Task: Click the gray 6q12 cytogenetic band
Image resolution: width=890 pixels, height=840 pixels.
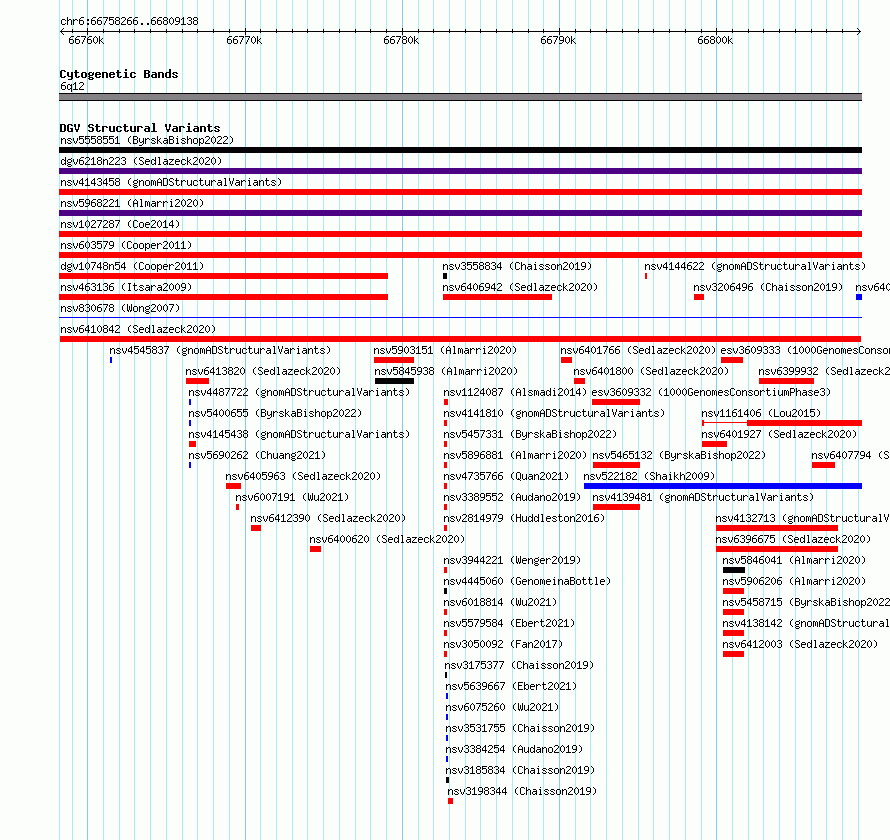Action: 460,97
